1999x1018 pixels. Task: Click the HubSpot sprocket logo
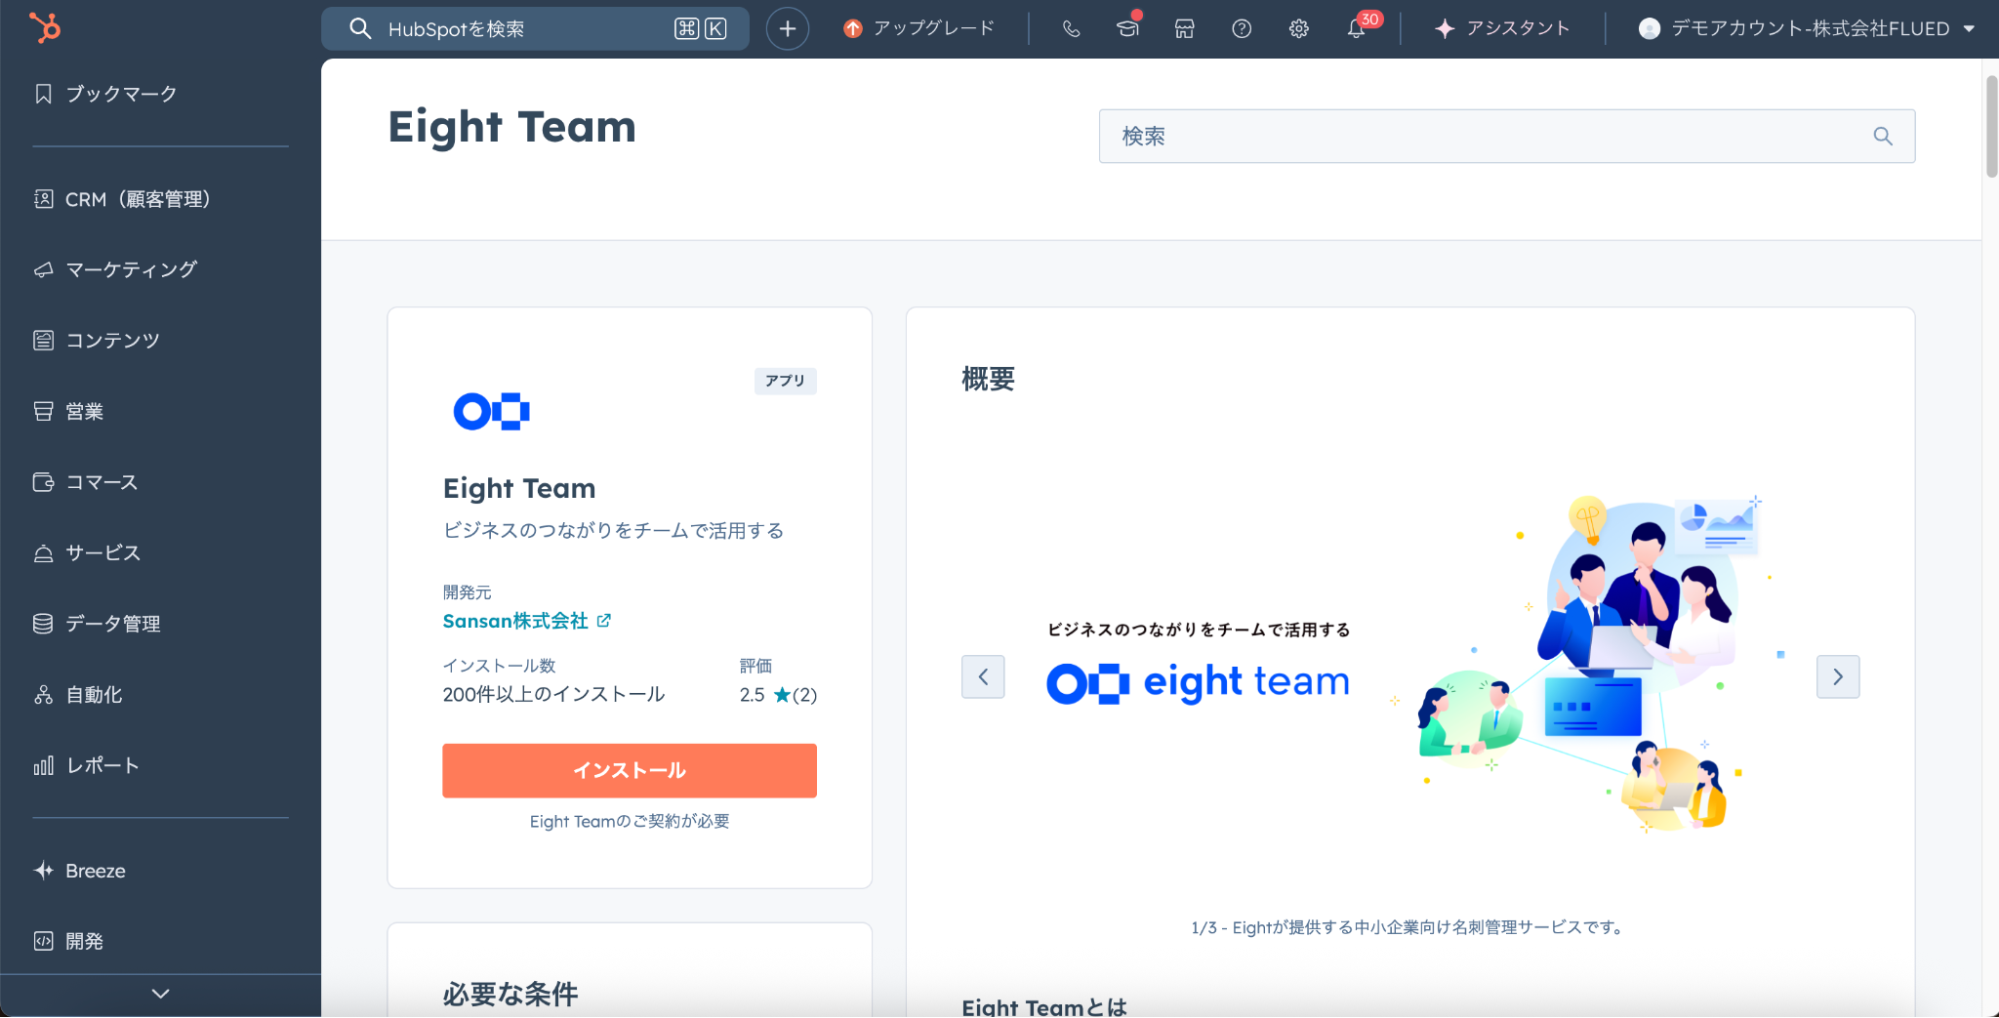tap(45, 27)
